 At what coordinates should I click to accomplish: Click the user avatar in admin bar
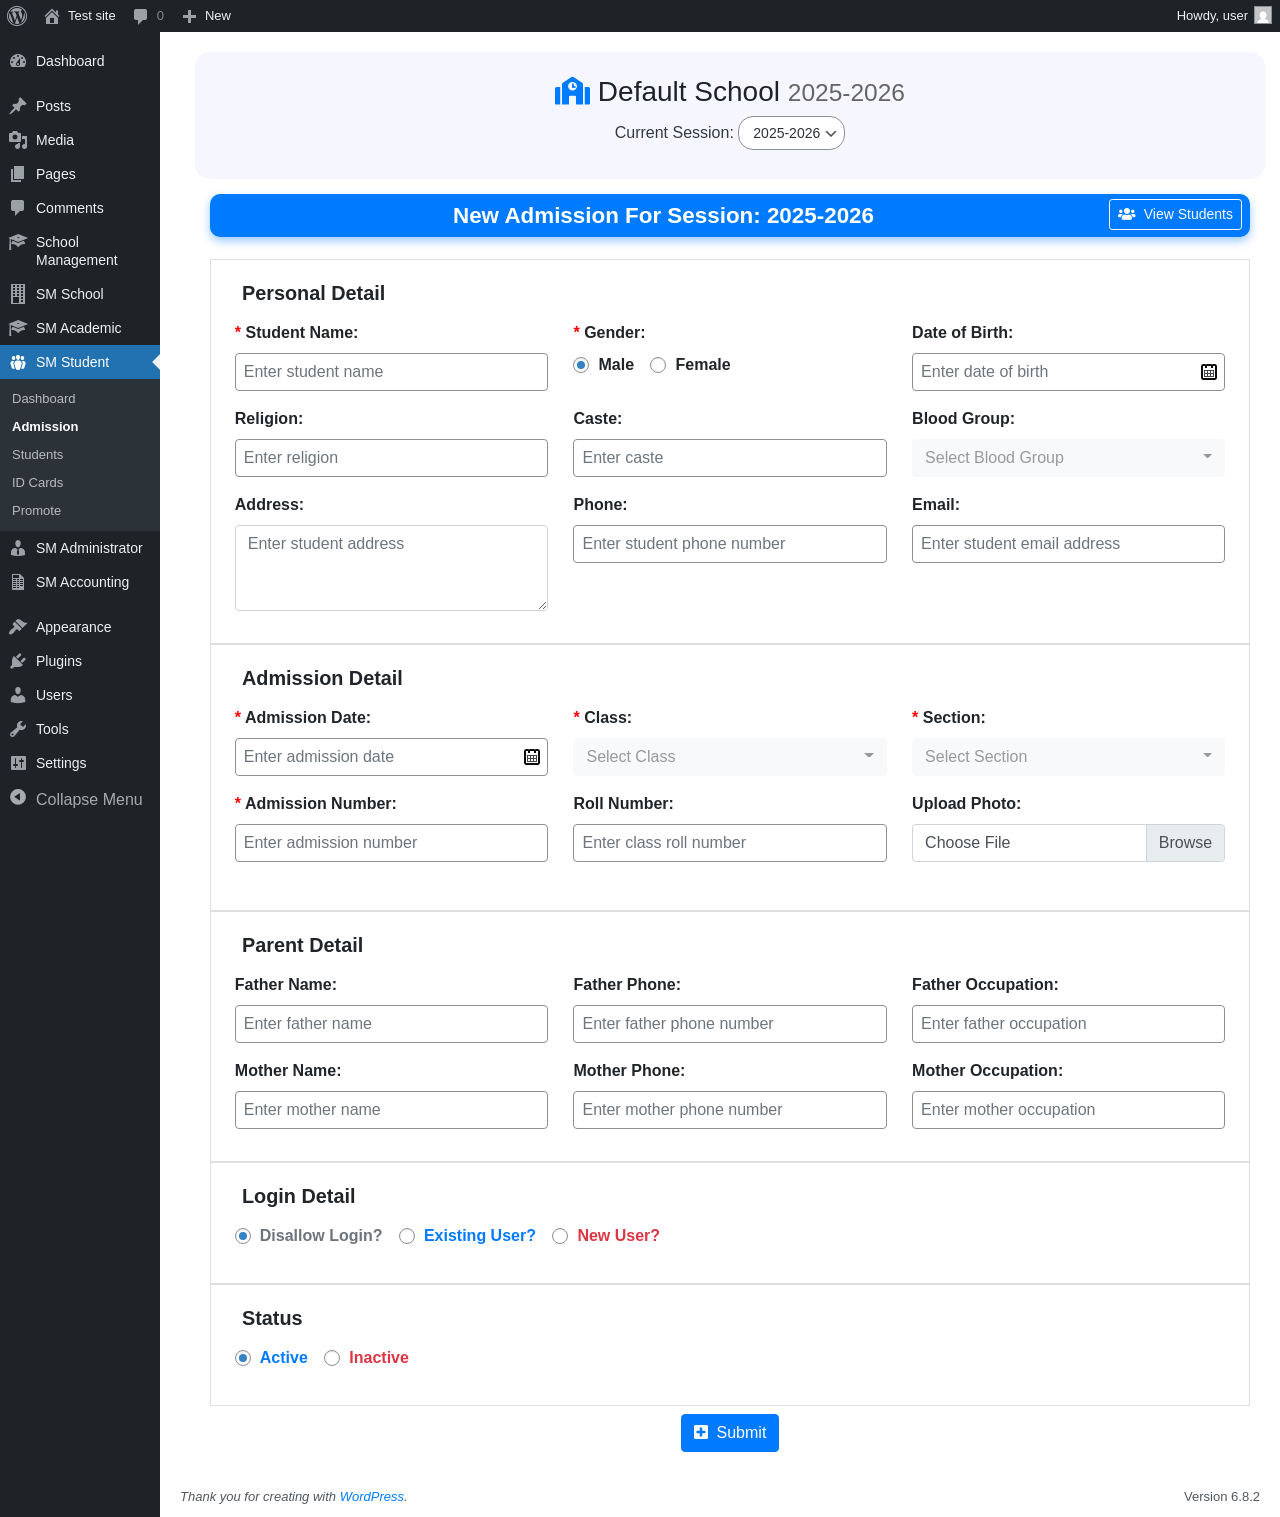(1263, 16)
